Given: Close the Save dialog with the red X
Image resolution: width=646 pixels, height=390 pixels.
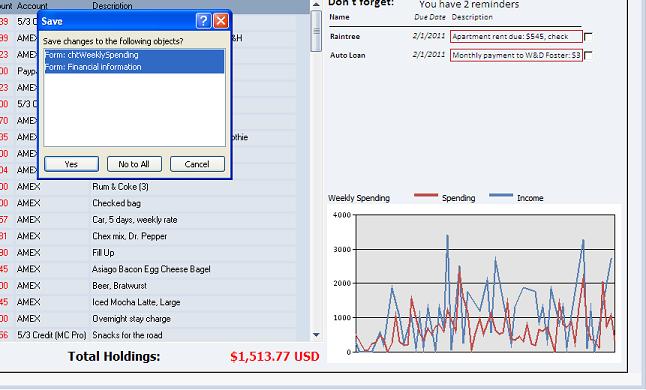Looking at the screenshot, I should tap(221, 21).
